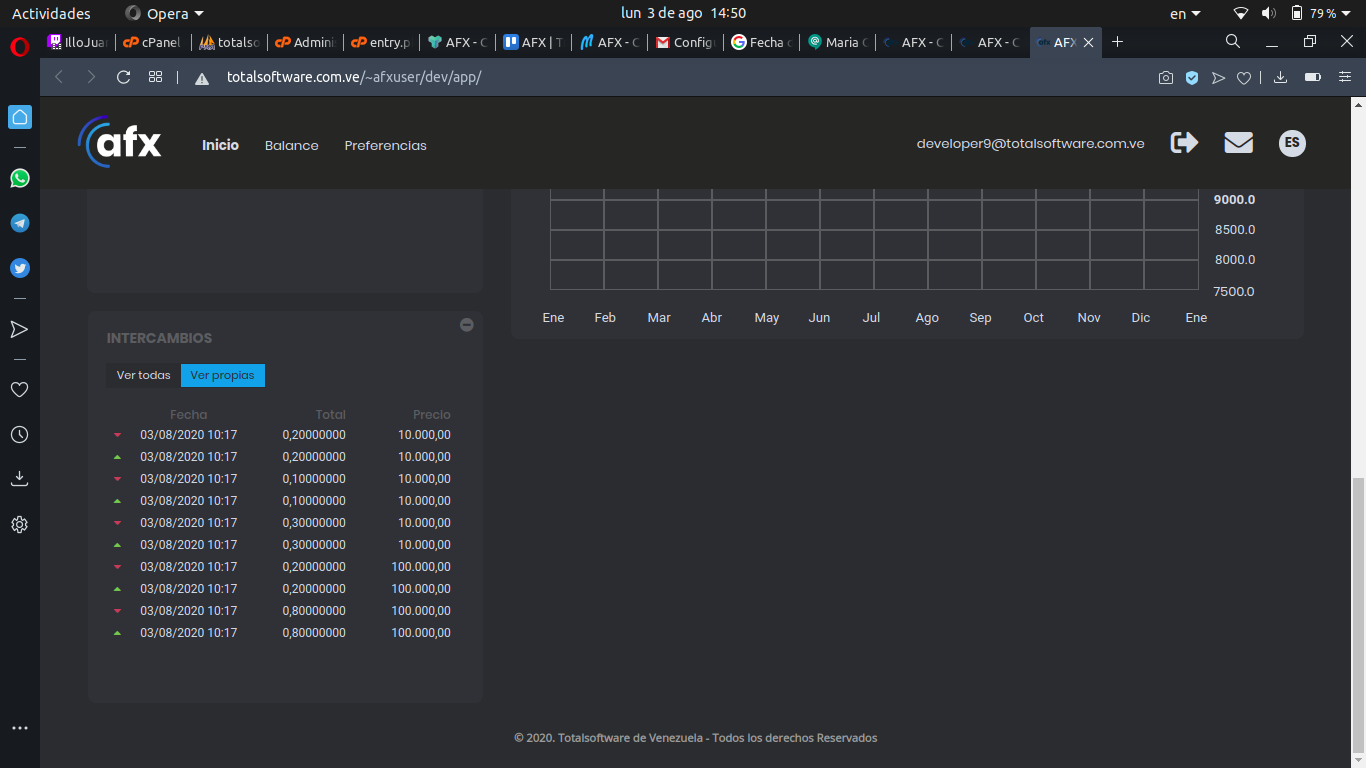Open WhatsApp in the Opera sidebar

pyautogui.click(x=19, y=178)
